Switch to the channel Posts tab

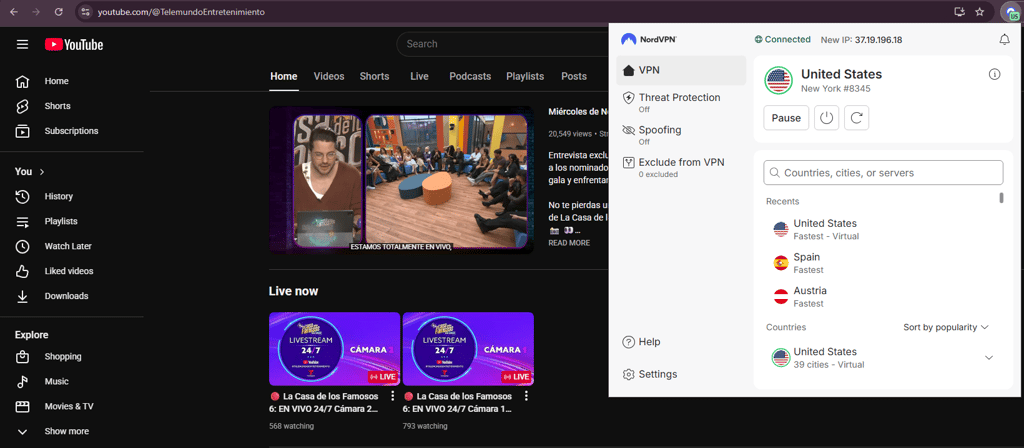(x=574, y=76)
